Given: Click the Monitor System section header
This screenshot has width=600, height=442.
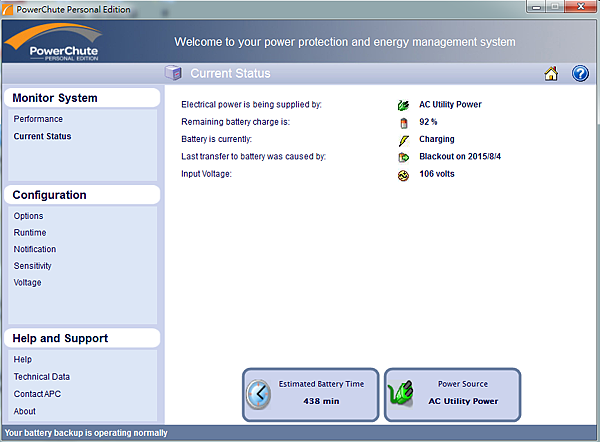Looking at the screenshot, I should (82, 98).
